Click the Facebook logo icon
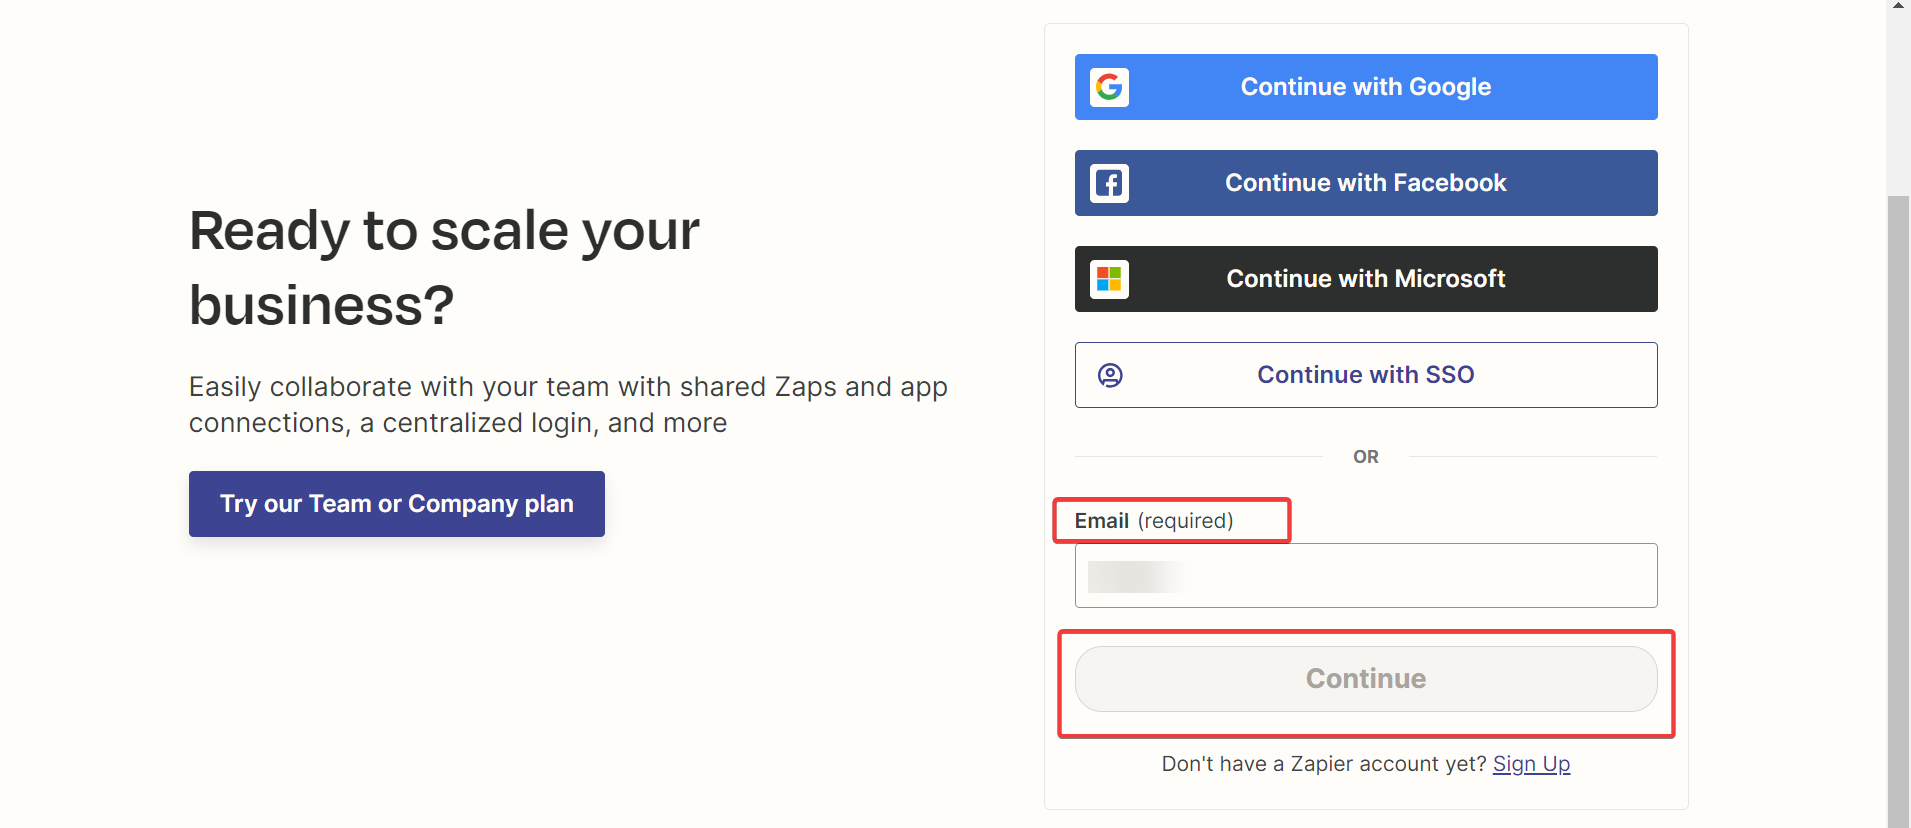1911x828 pixels. [x=1109, y=183]
